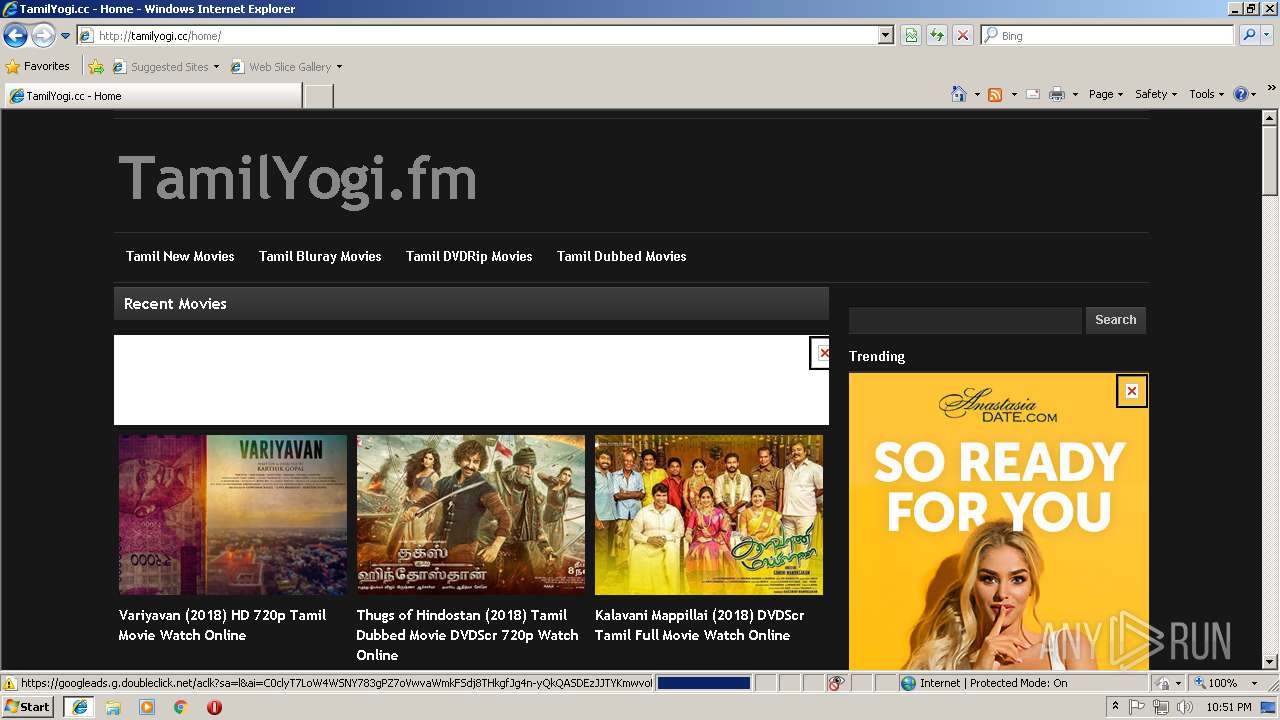Click the privacy report eye icon

point(836,683)
